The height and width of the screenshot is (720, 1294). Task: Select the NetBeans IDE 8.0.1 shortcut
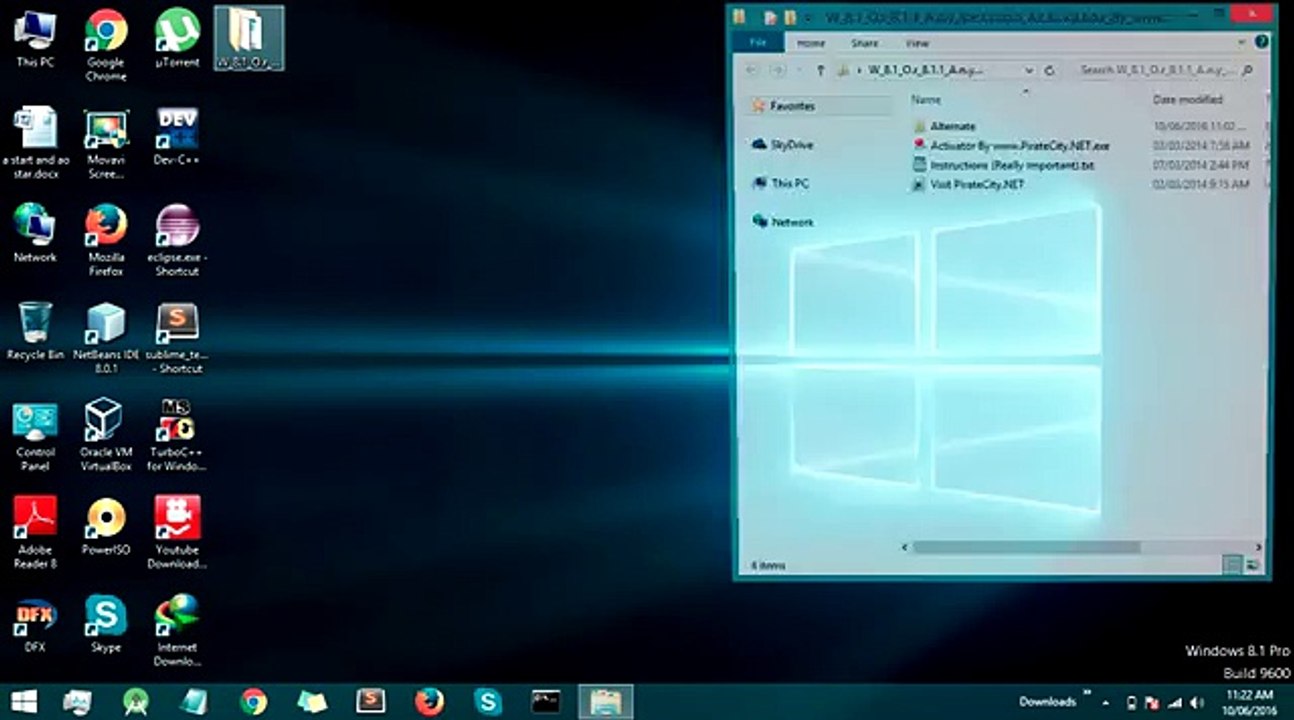click(106, 338)
